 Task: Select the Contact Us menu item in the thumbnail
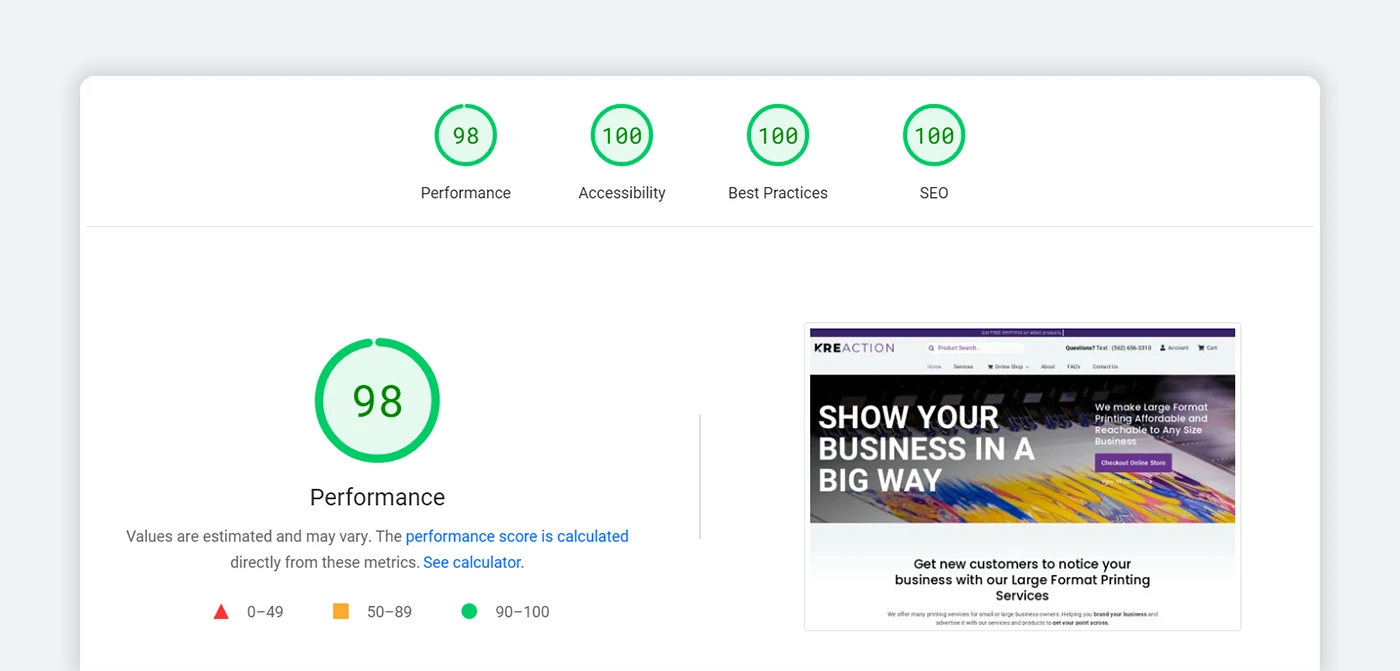pyautogui.click(x=1105, y=367)
